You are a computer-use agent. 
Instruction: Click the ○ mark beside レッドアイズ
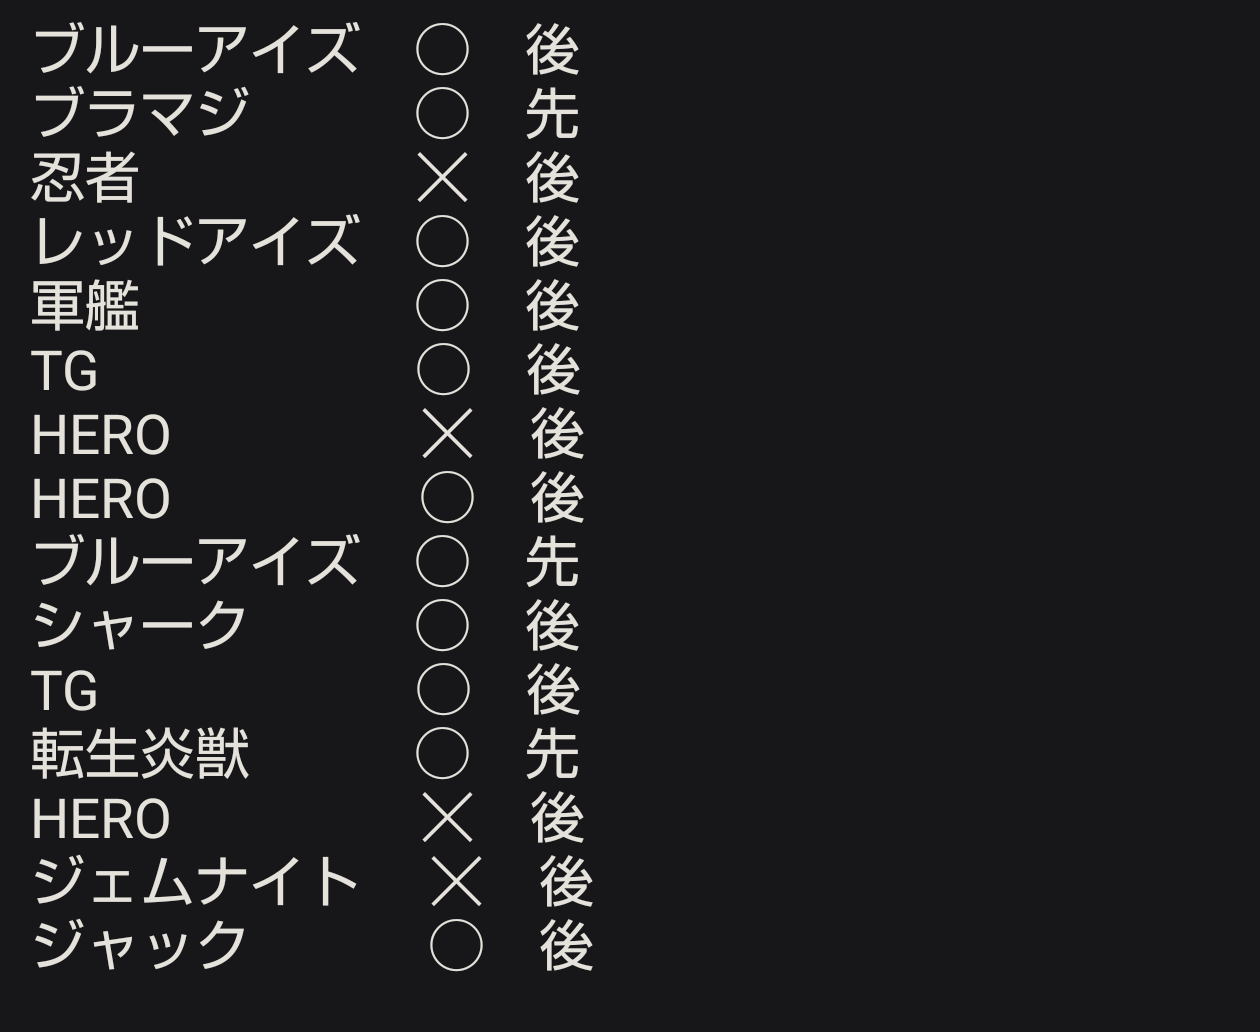tap(442, 242)
